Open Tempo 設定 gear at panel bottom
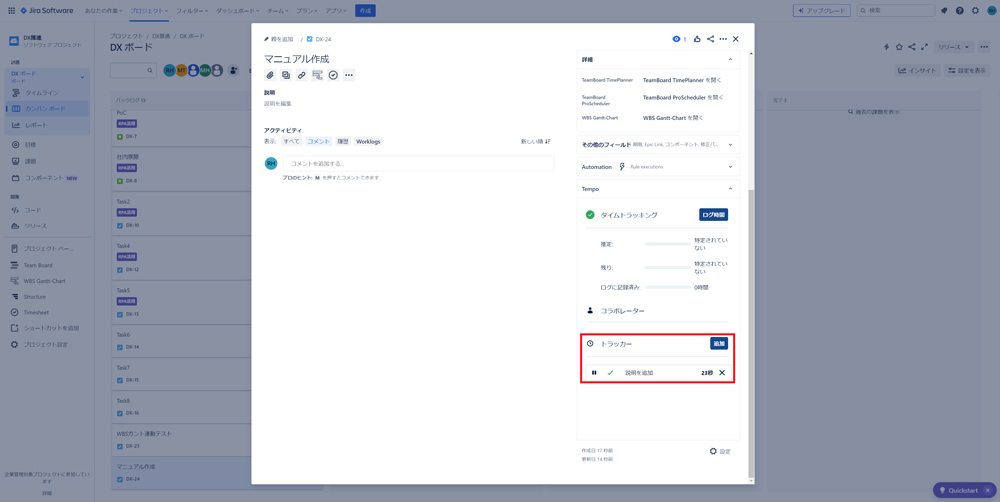1000x502 pixels. tap(720, 451)
